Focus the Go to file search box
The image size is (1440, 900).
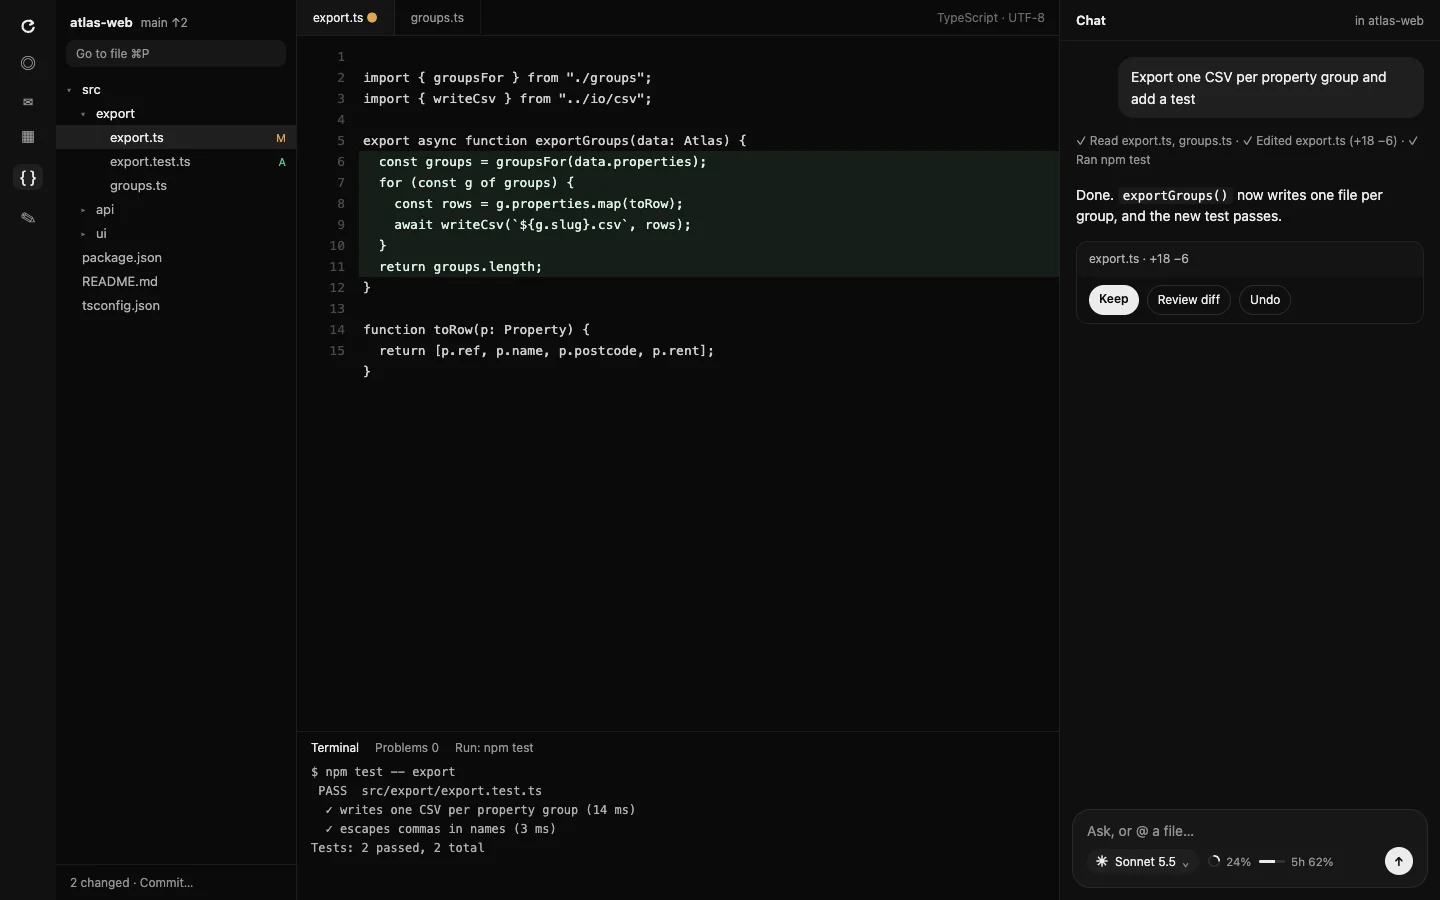pyautogui.click(x=176, y=54)
